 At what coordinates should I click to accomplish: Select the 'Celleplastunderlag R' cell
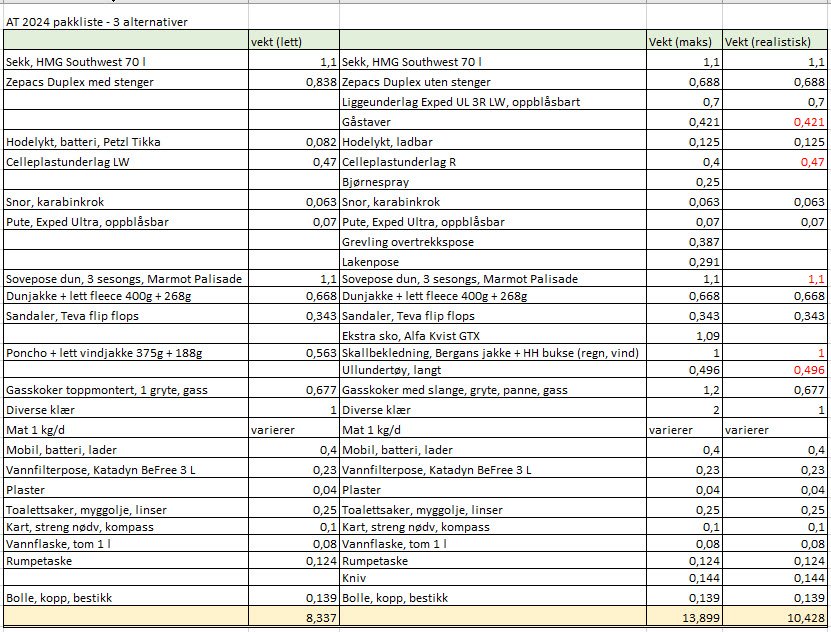tap(494, 162)
